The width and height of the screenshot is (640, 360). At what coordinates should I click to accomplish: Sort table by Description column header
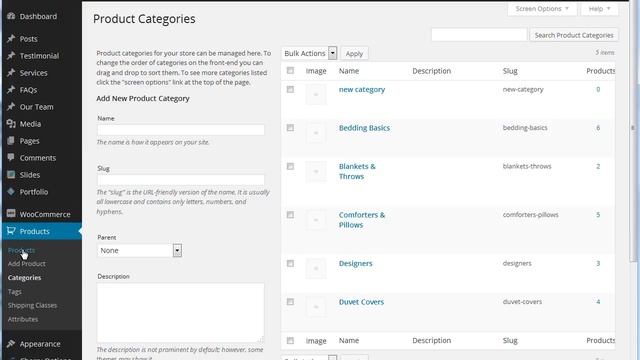[431, 71]
